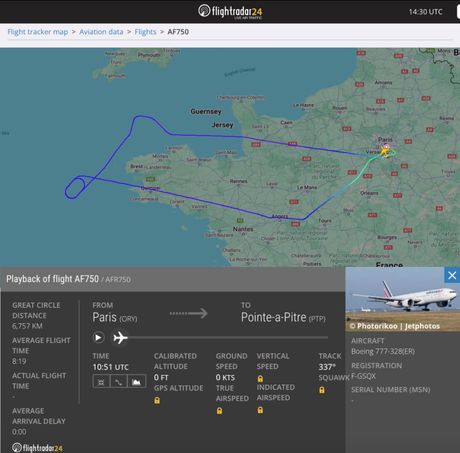Screen dimensions: 460x453
Task: Click the Flightradar24 logo at the panel bottom
Action: (x=37, y=448)
